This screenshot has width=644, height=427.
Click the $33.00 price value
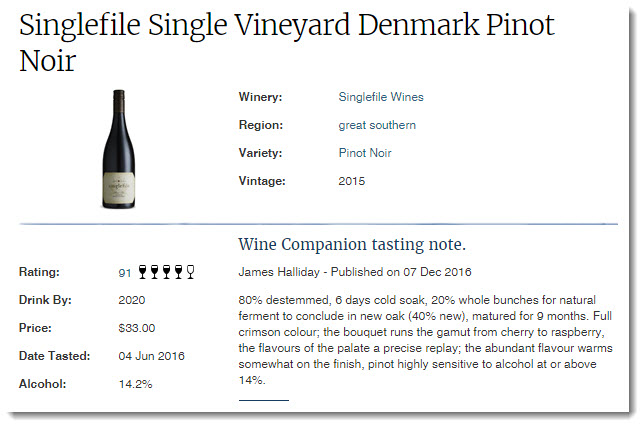click(x=137, y=328)
